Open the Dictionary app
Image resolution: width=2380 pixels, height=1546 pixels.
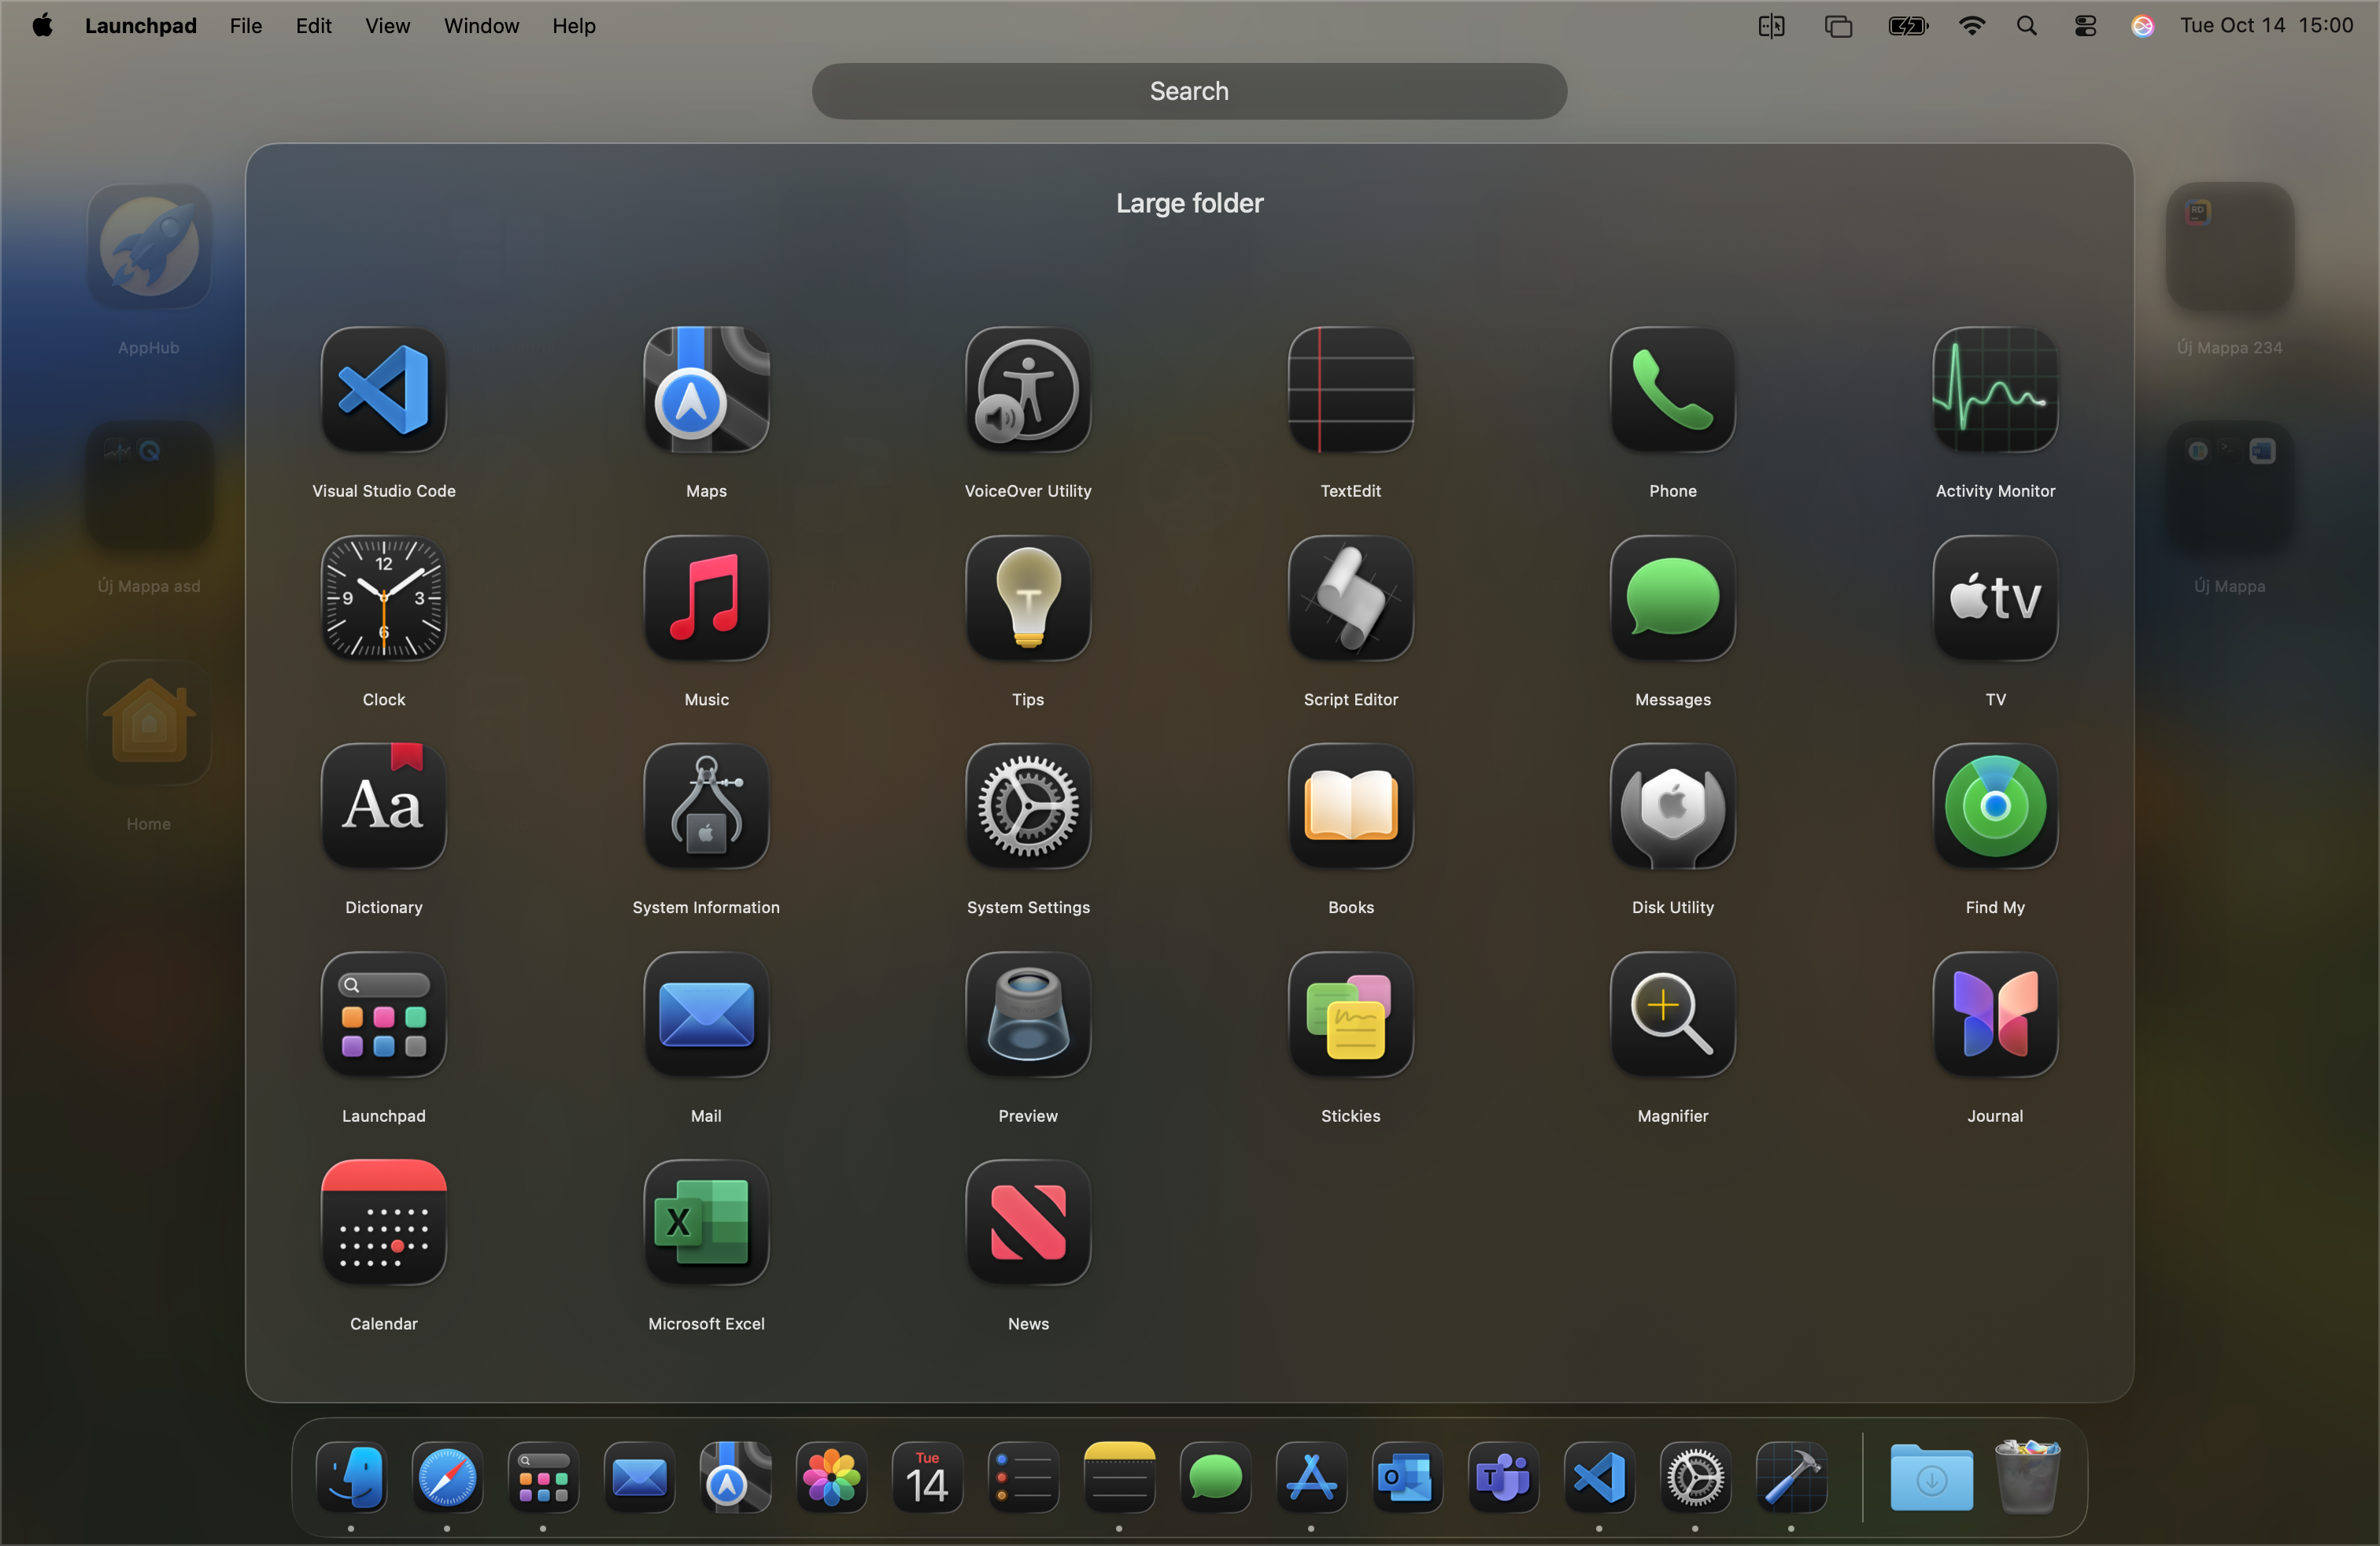[x=383, y=806]
